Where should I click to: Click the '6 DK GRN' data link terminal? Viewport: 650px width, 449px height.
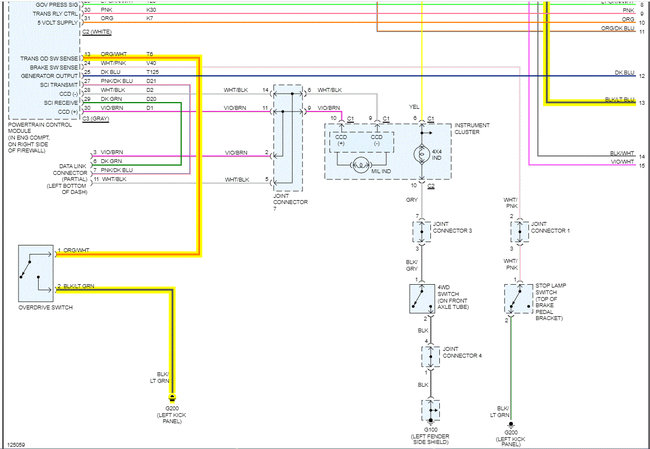tap(107, 161)
